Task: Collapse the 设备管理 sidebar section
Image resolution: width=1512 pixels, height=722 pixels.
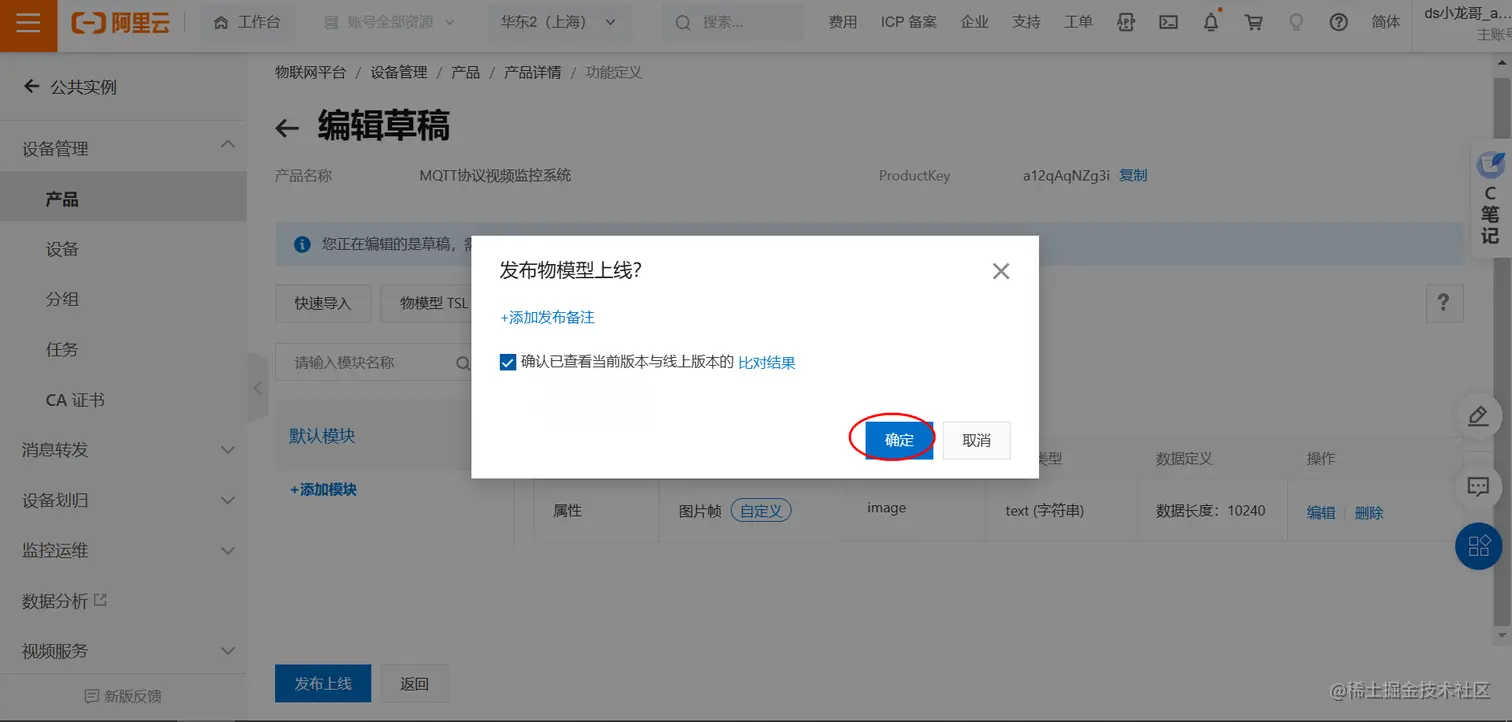Action: tap(123, 148)
